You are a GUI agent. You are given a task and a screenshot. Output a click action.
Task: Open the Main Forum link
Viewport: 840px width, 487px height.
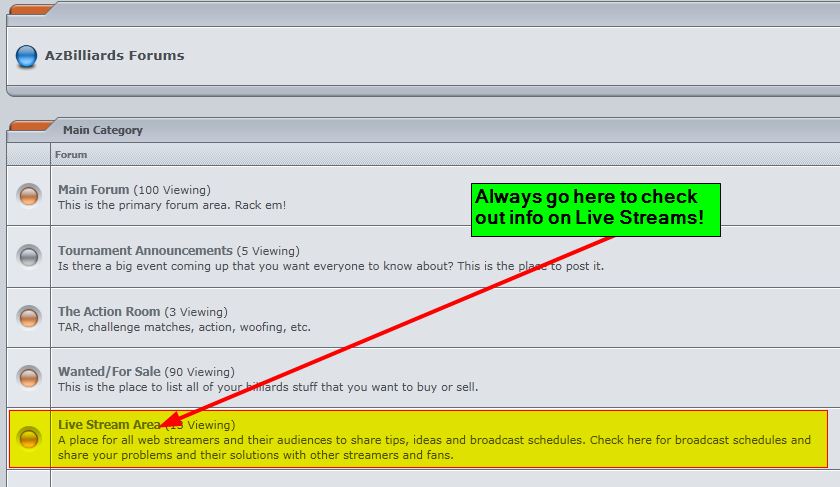[94, 189]
